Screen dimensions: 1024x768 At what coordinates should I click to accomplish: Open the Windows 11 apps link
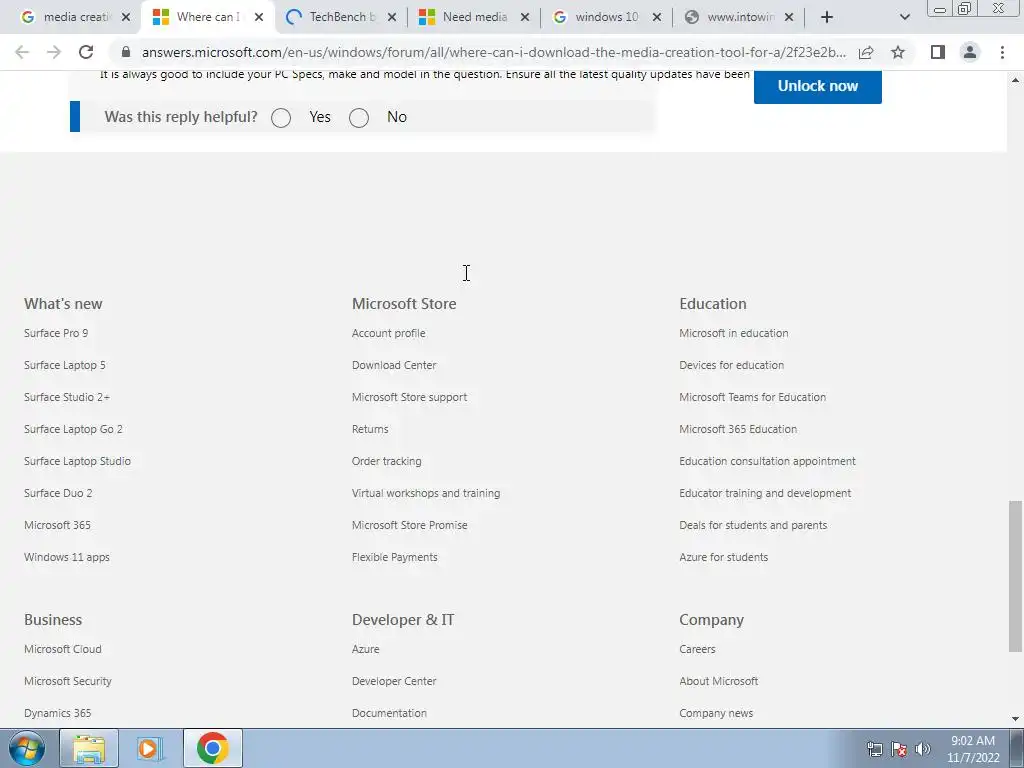(67, 557)
